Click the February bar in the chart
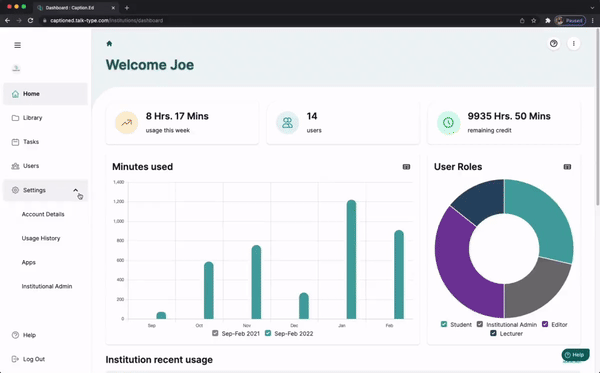Viewport: 600px width, 373px height. 399,275
